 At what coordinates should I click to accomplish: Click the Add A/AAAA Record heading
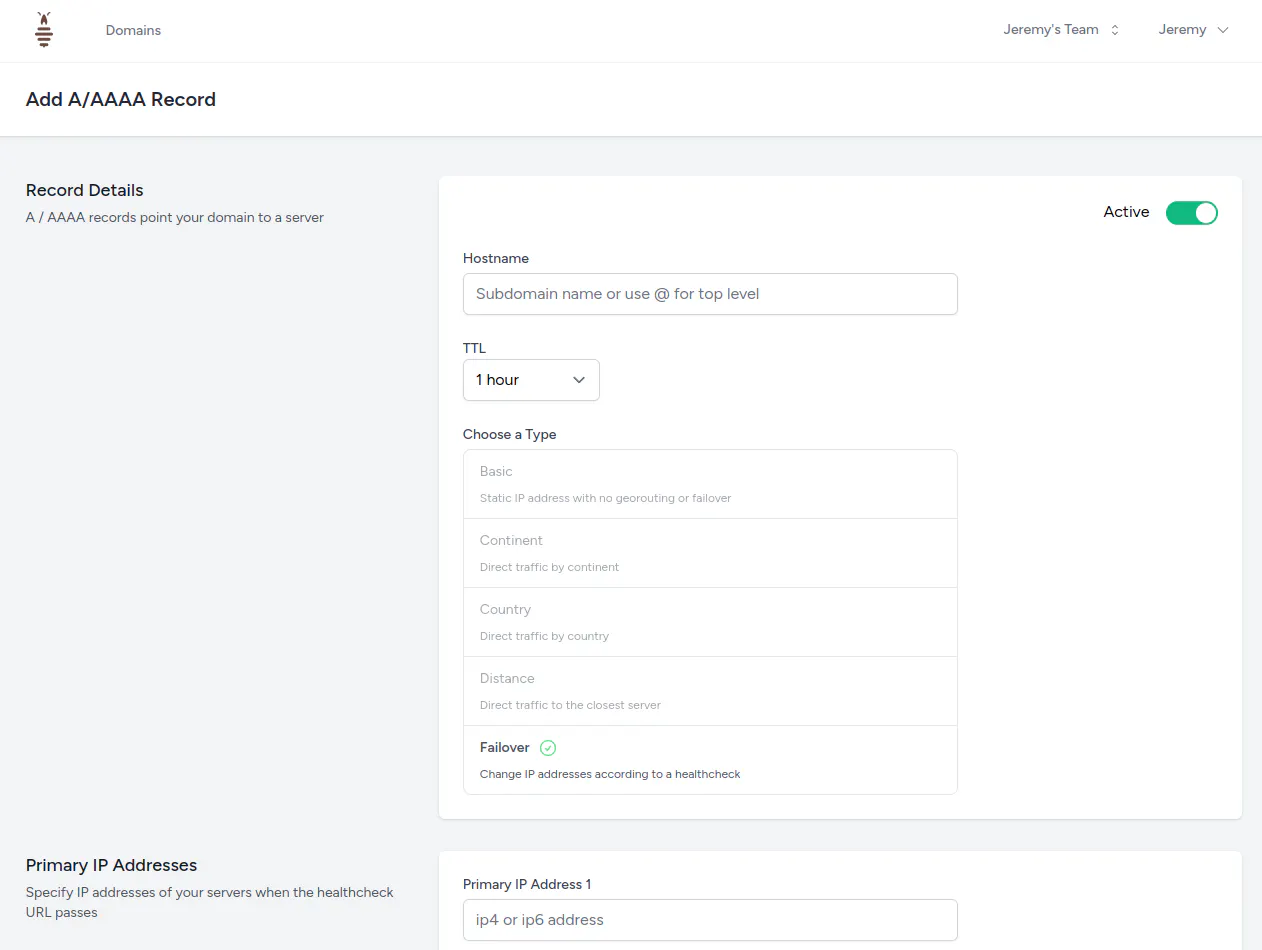tap(121, 99)
